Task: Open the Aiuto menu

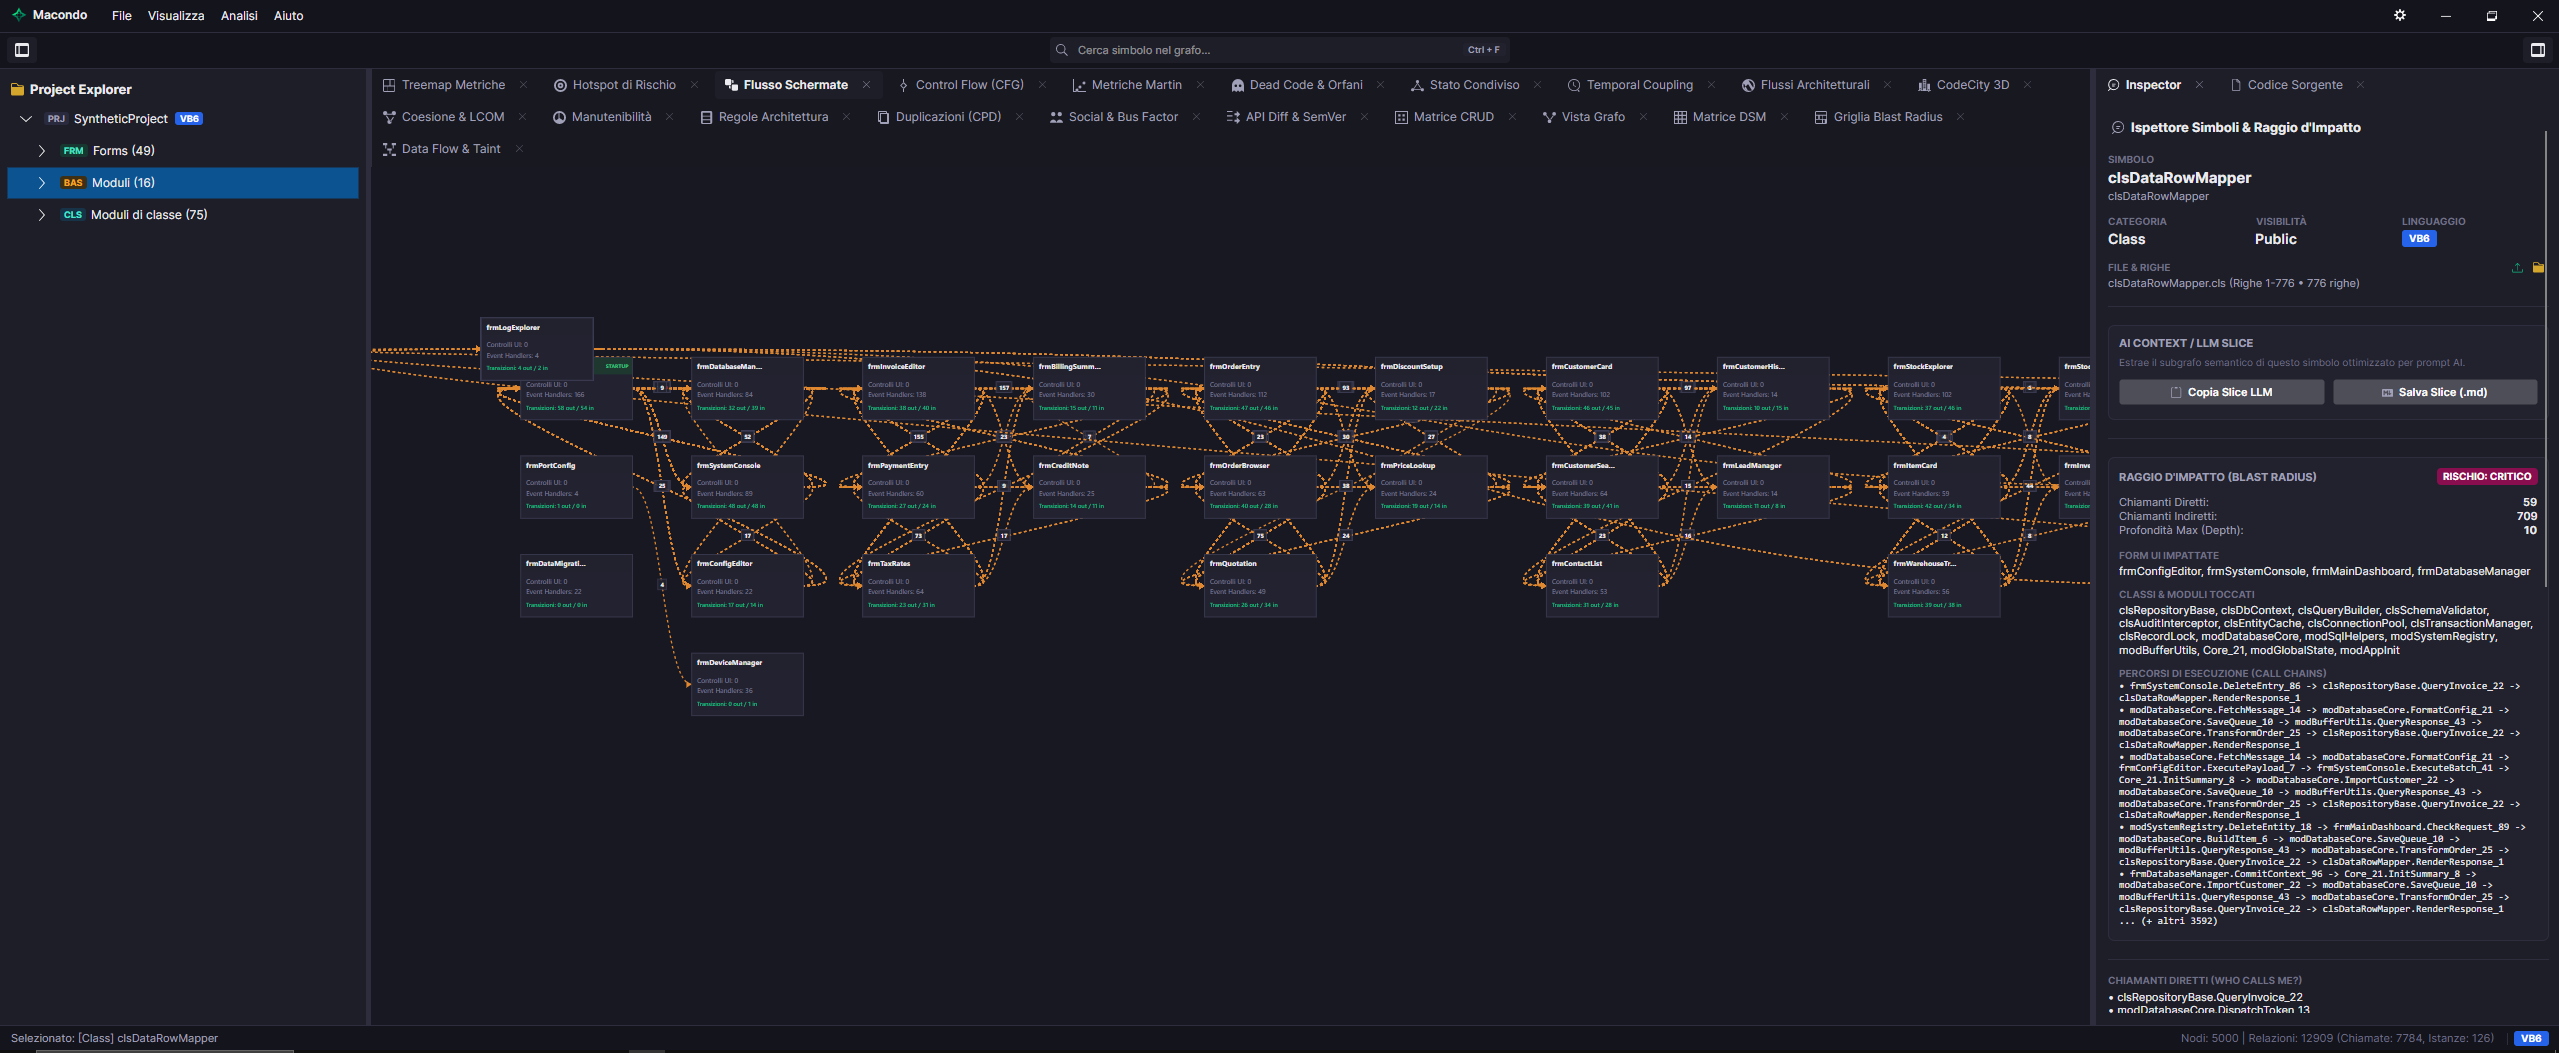Action: (288, 16)
